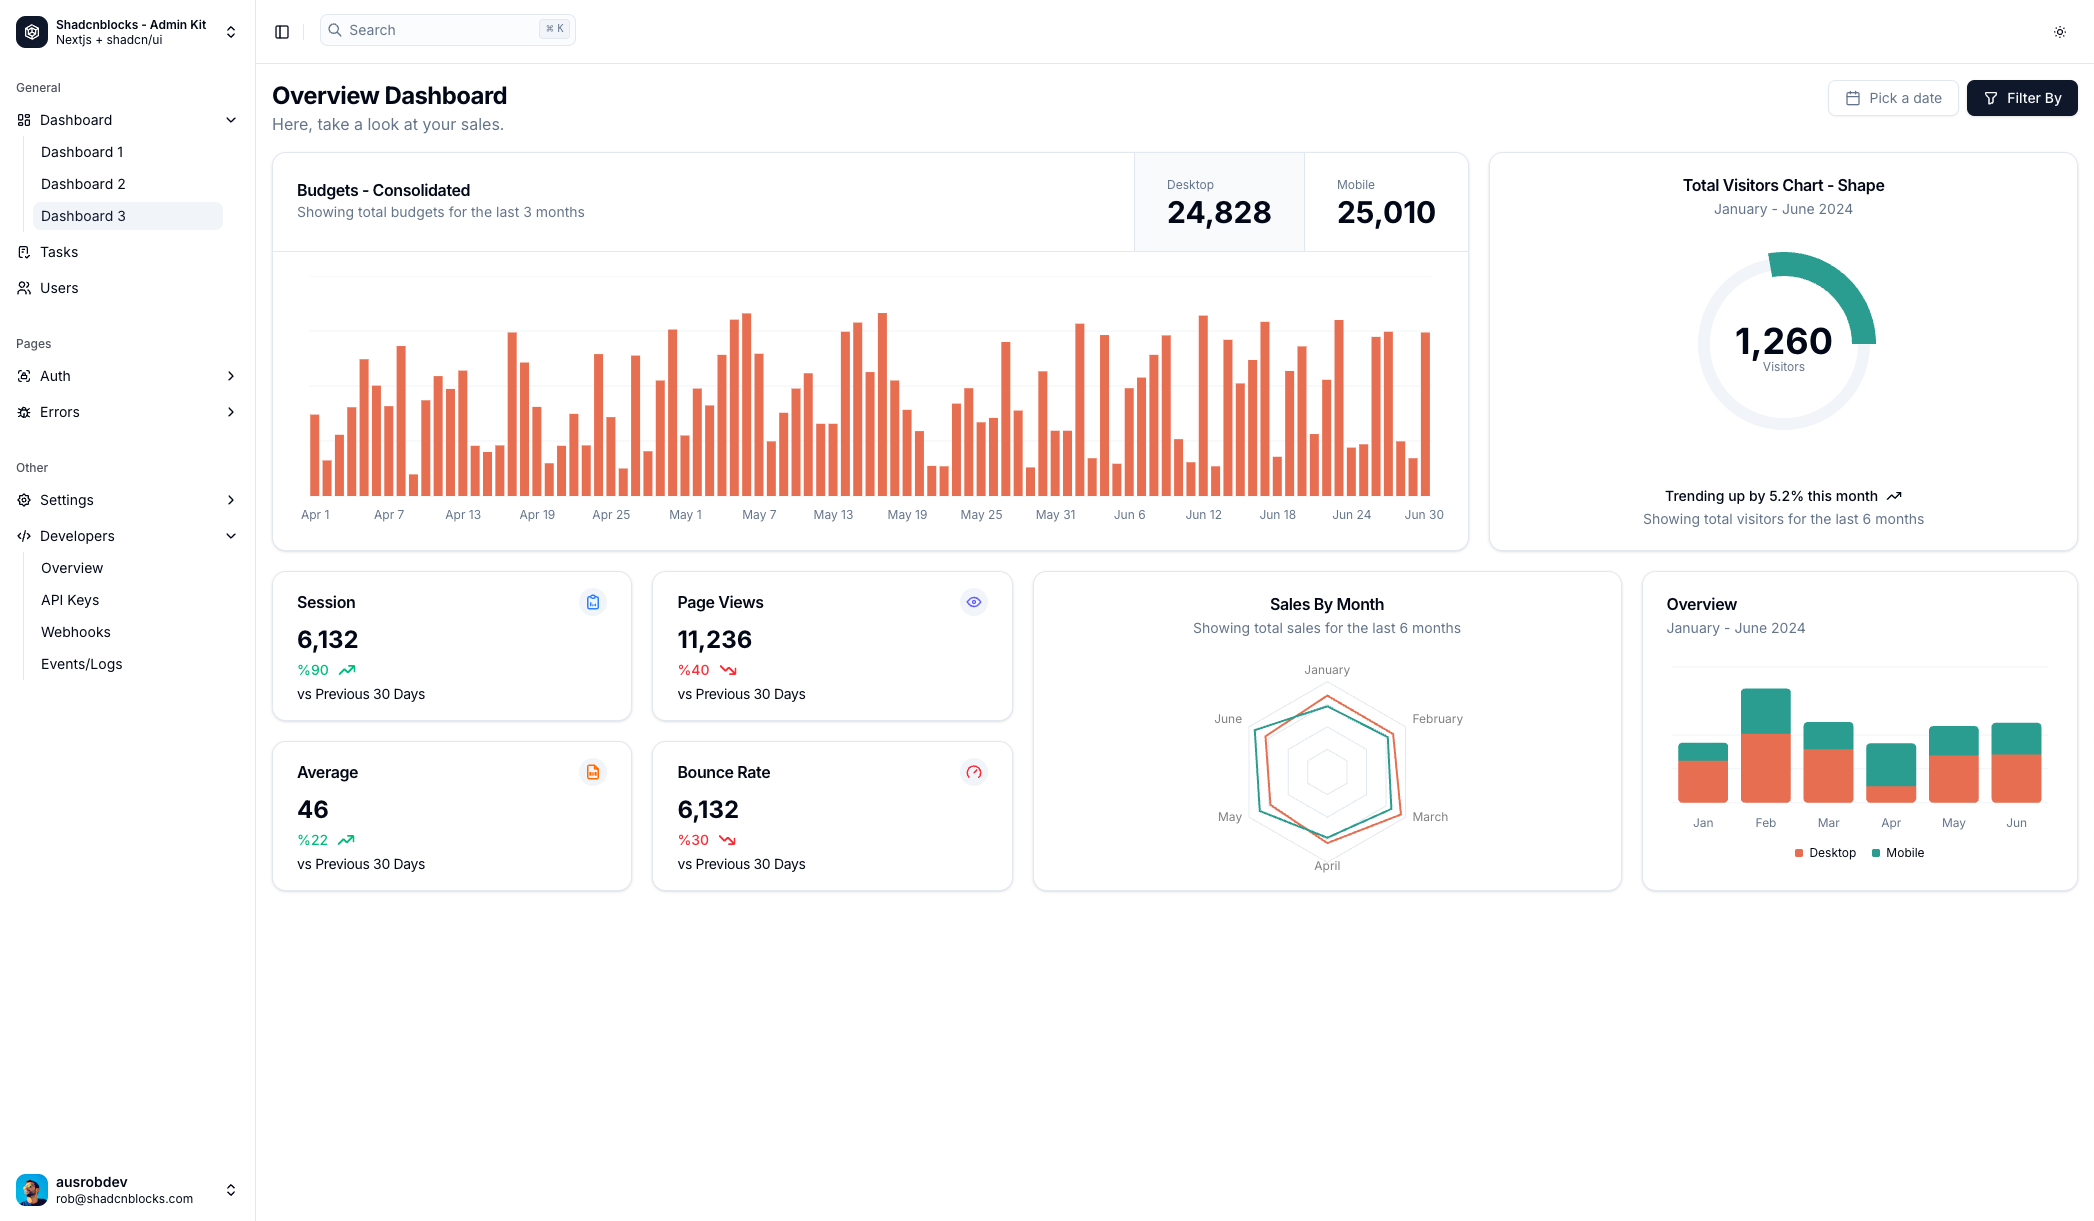The image size is (2094, 1221).
Task: Click the Shadcnblocks logo icon
Action: [x=32, y=32]
